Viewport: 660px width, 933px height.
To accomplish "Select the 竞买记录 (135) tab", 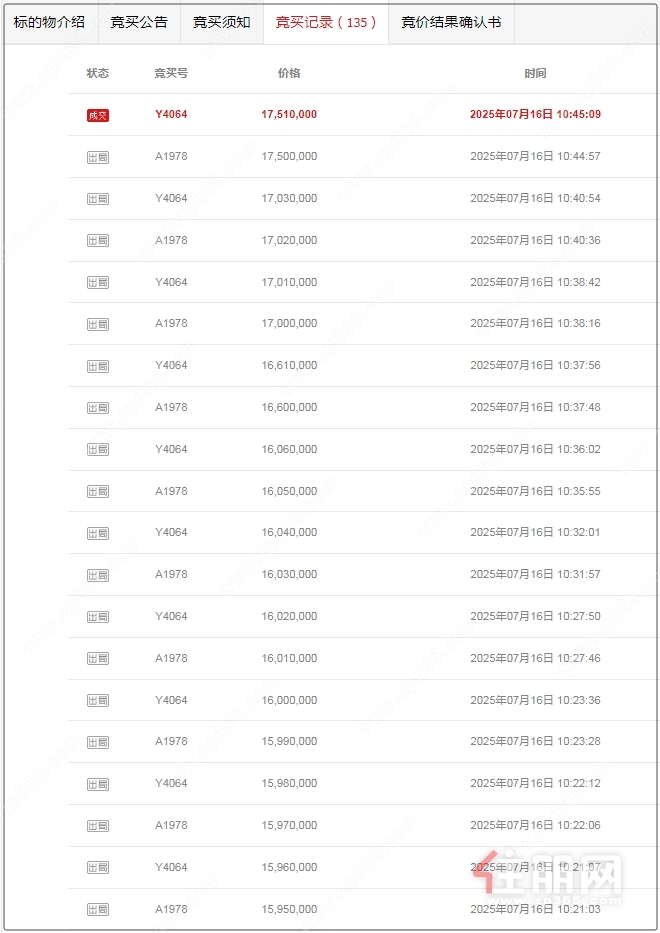I will 326,23.
